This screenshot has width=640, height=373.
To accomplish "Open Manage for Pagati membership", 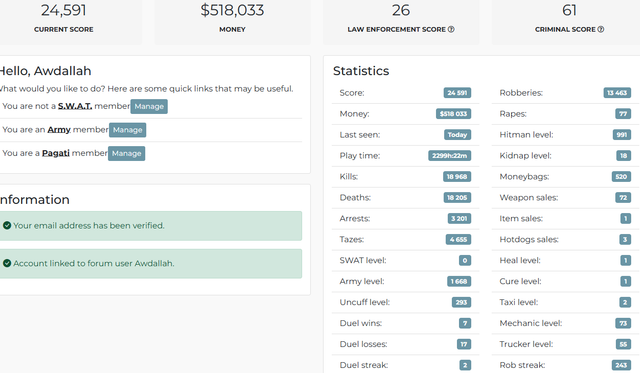I will click(127, 153).
